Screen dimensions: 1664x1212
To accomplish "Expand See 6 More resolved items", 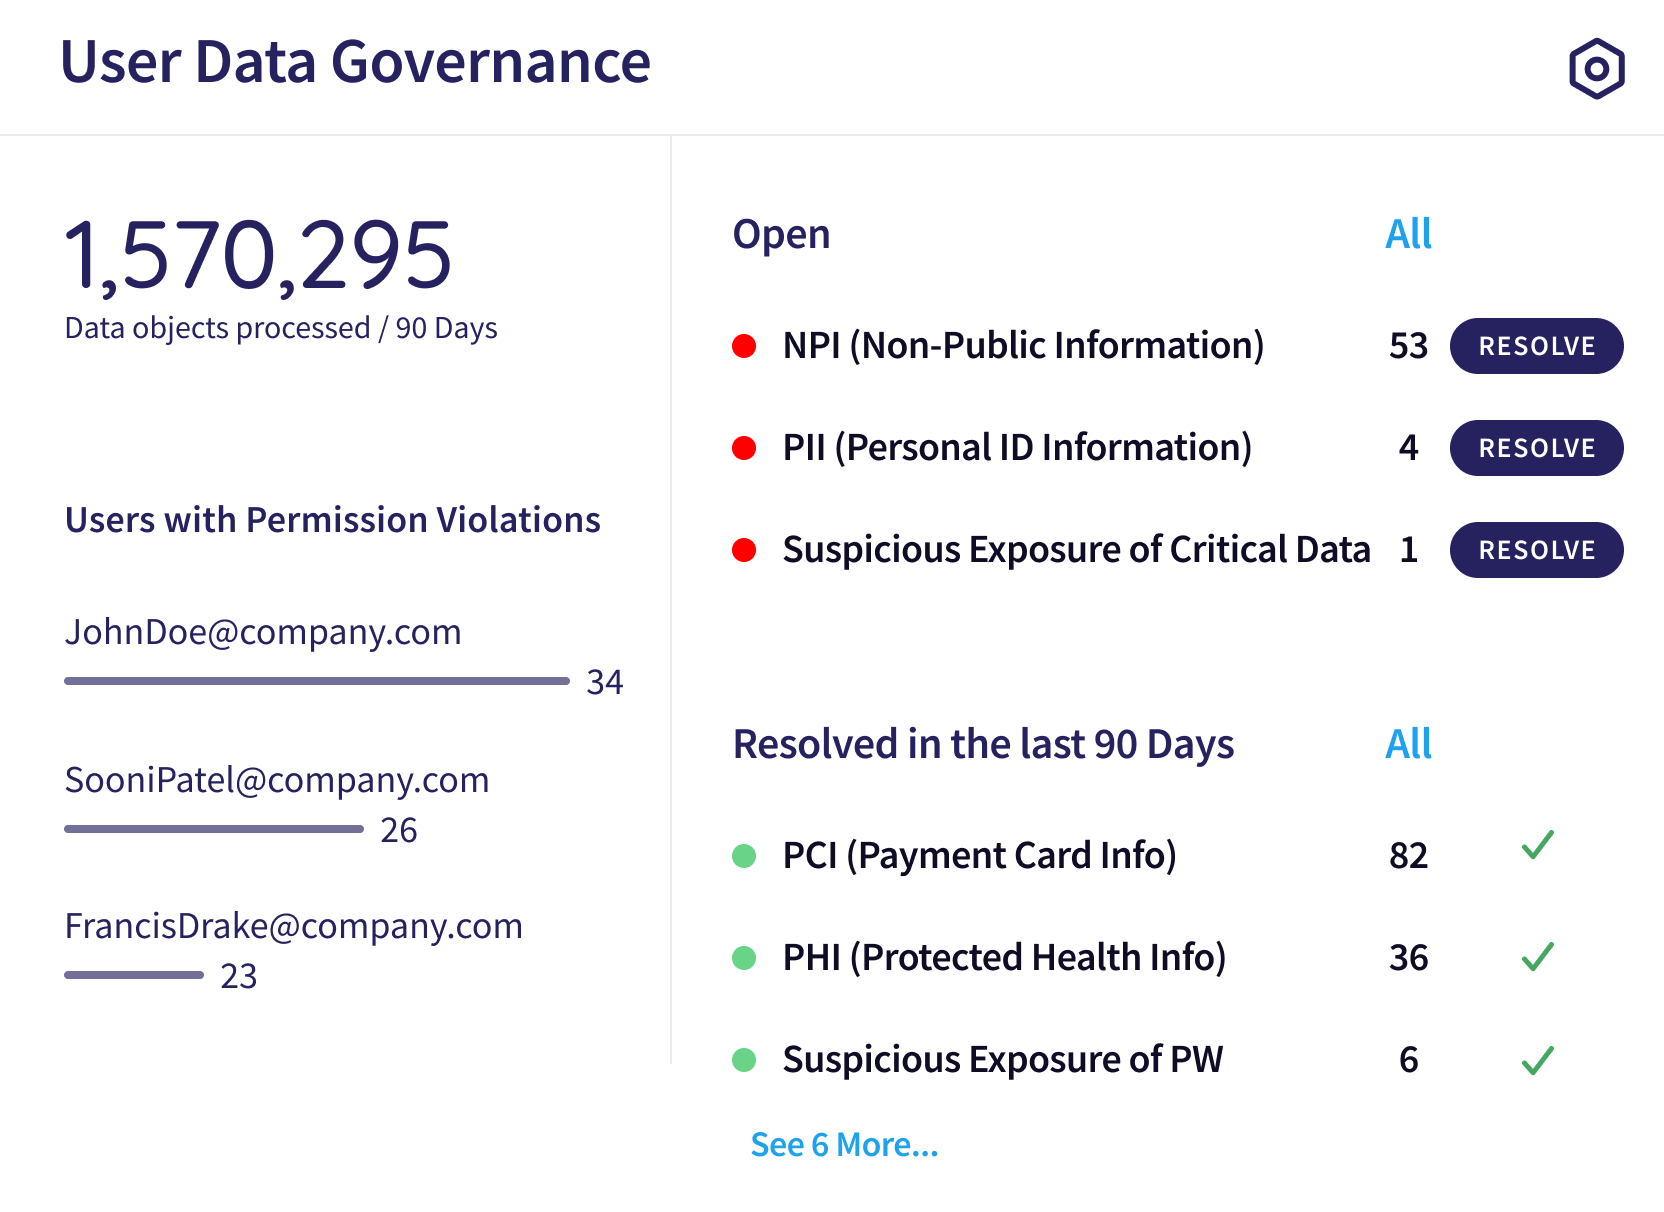I will coord(844,1144).
